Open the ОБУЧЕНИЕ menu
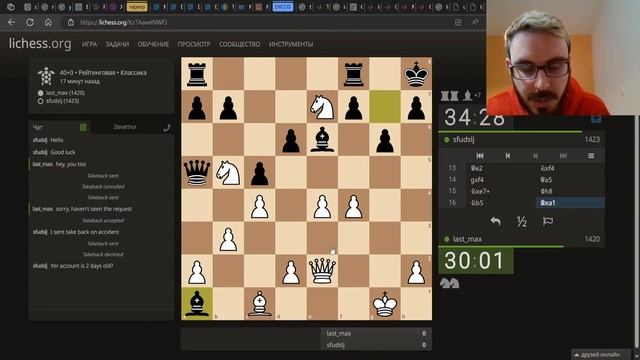The image size is (640, 360). 153,44
